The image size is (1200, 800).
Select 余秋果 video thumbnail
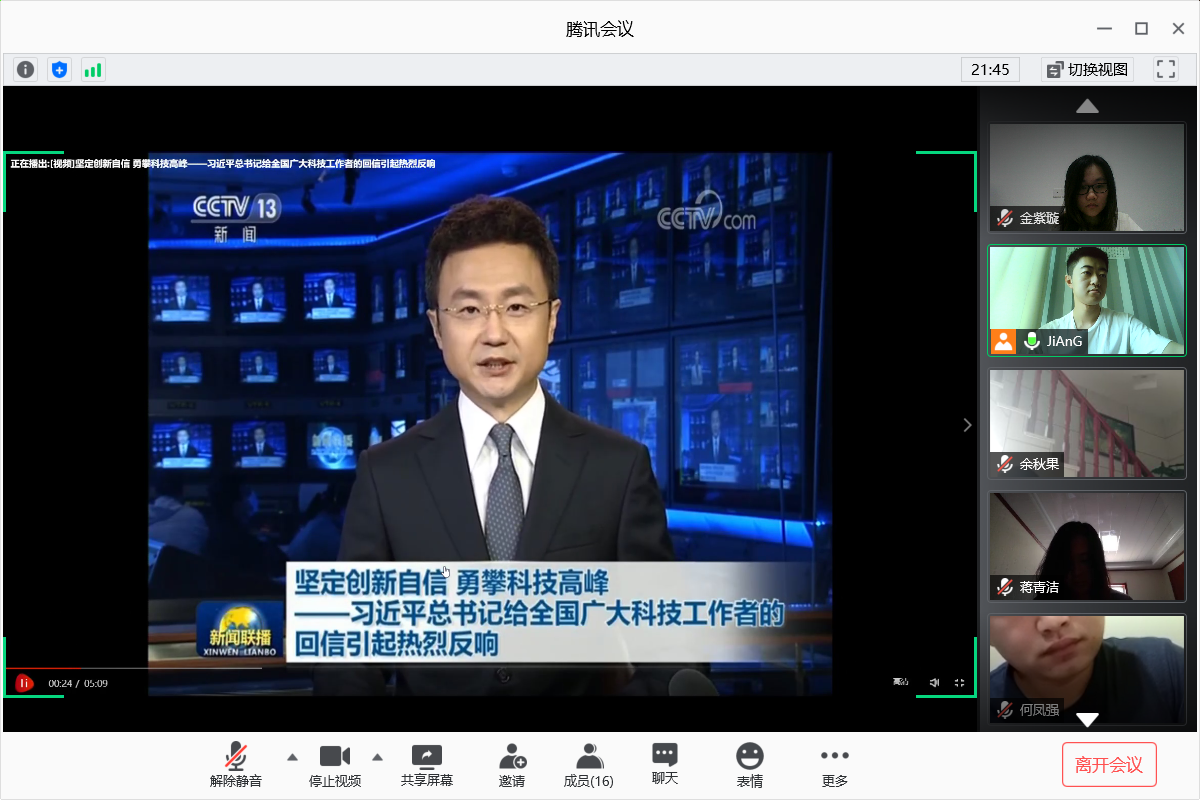coord(1087,424)
